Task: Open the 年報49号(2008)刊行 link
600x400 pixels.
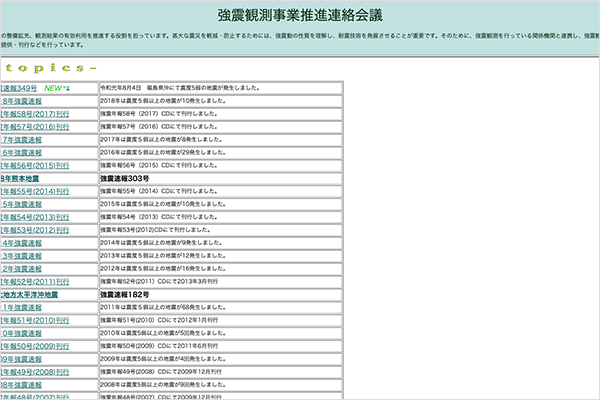Action: [x=35, y=372]
